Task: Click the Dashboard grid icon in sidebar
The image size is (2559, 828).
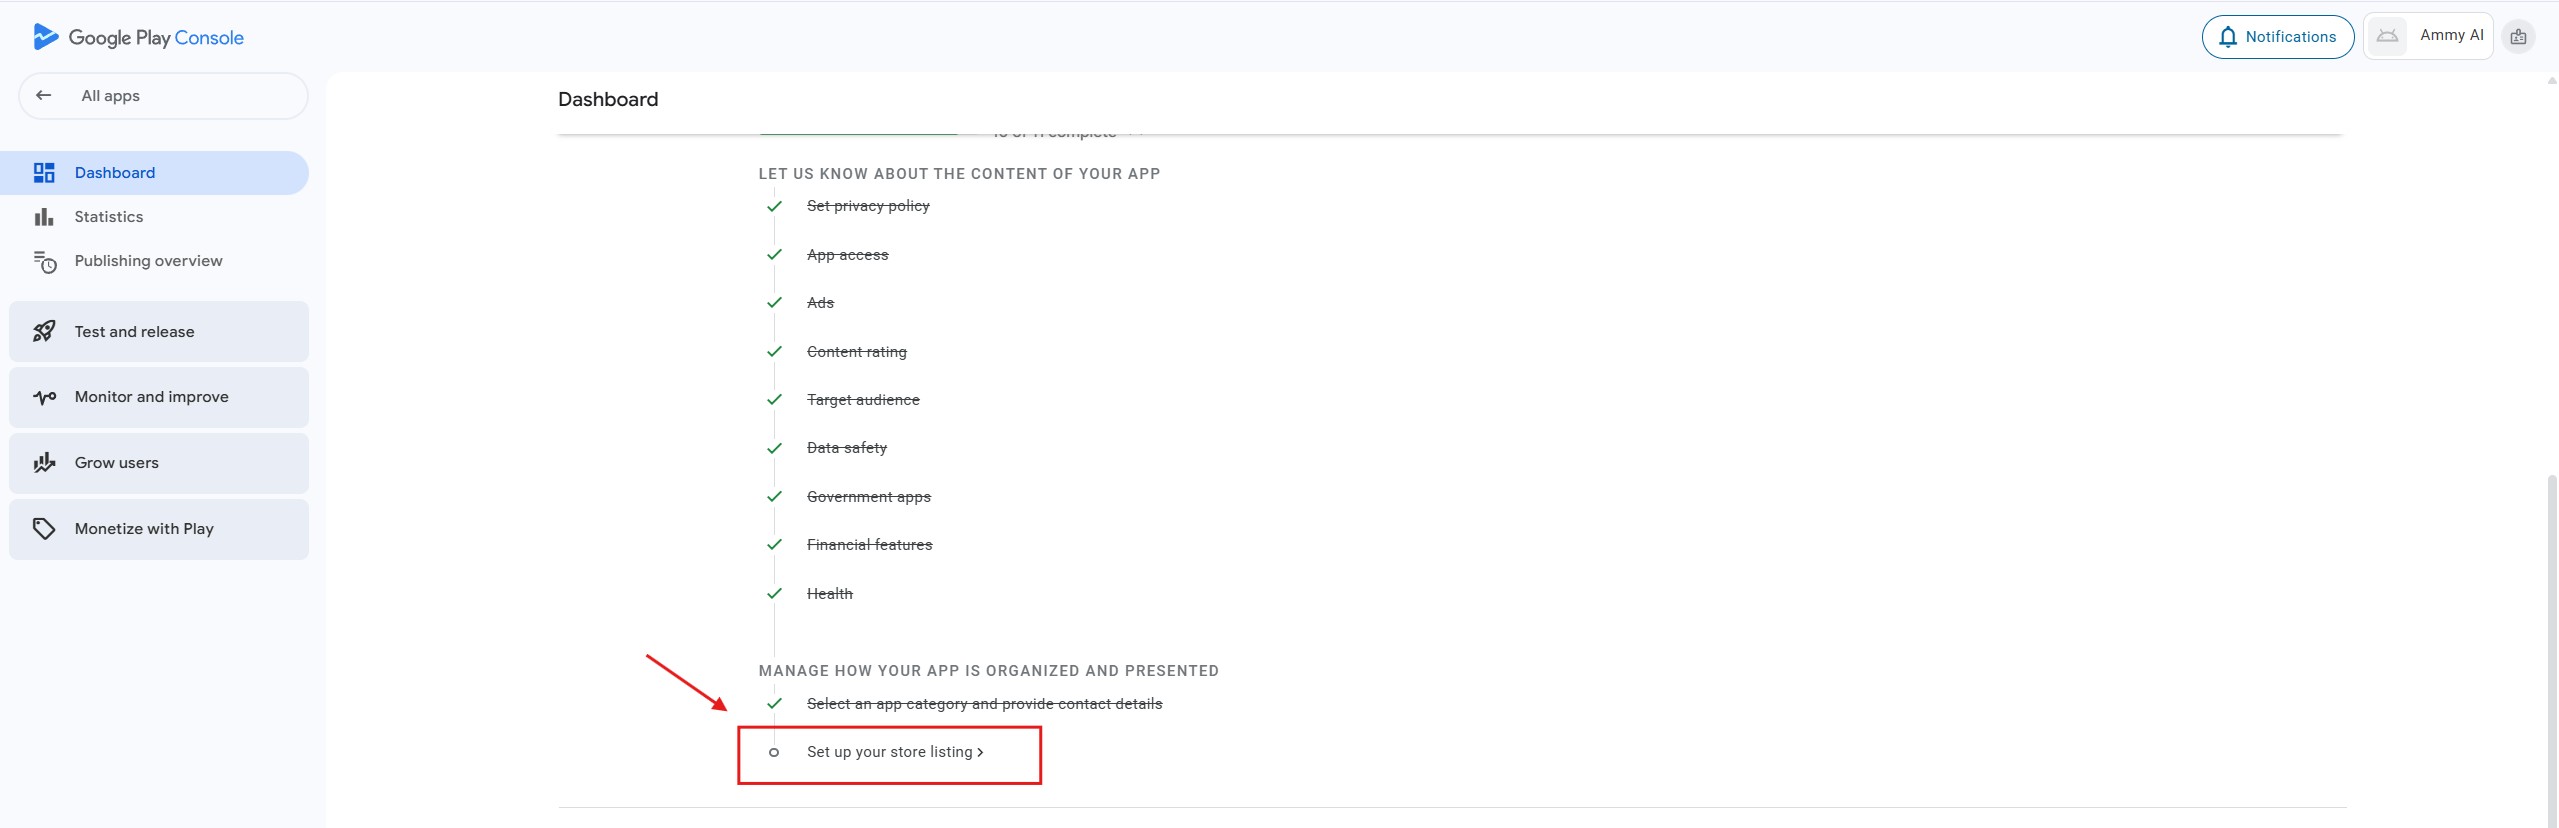Action: 44,173
